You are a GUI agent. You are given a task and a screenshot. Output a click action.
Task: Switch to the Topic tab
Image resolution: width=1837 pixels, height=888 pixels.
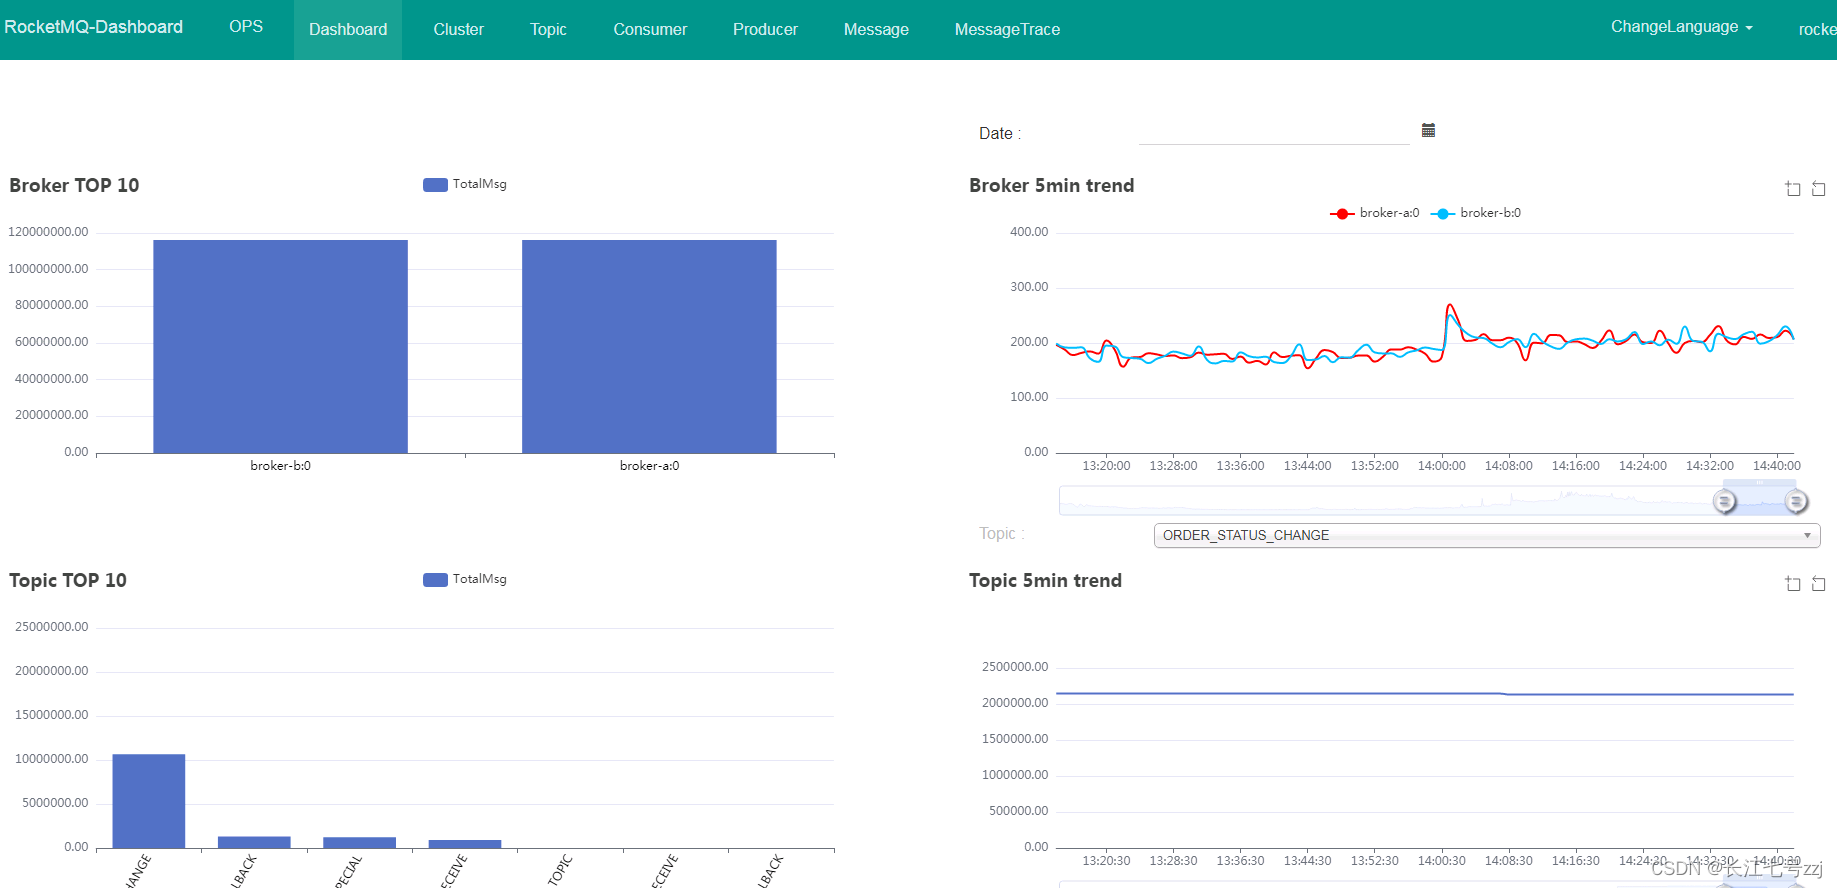point(548,30)
